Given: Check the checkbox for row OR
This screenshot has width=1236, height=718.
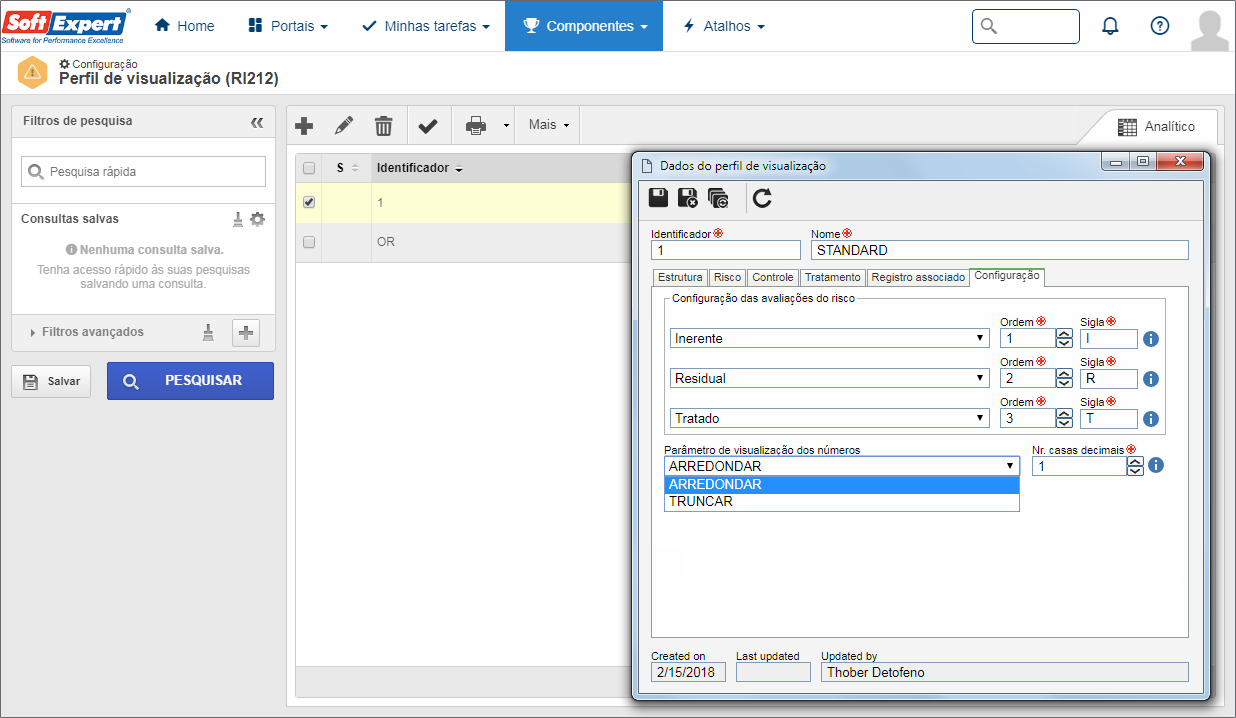Looking at the screenshot, I should point(309,242).
